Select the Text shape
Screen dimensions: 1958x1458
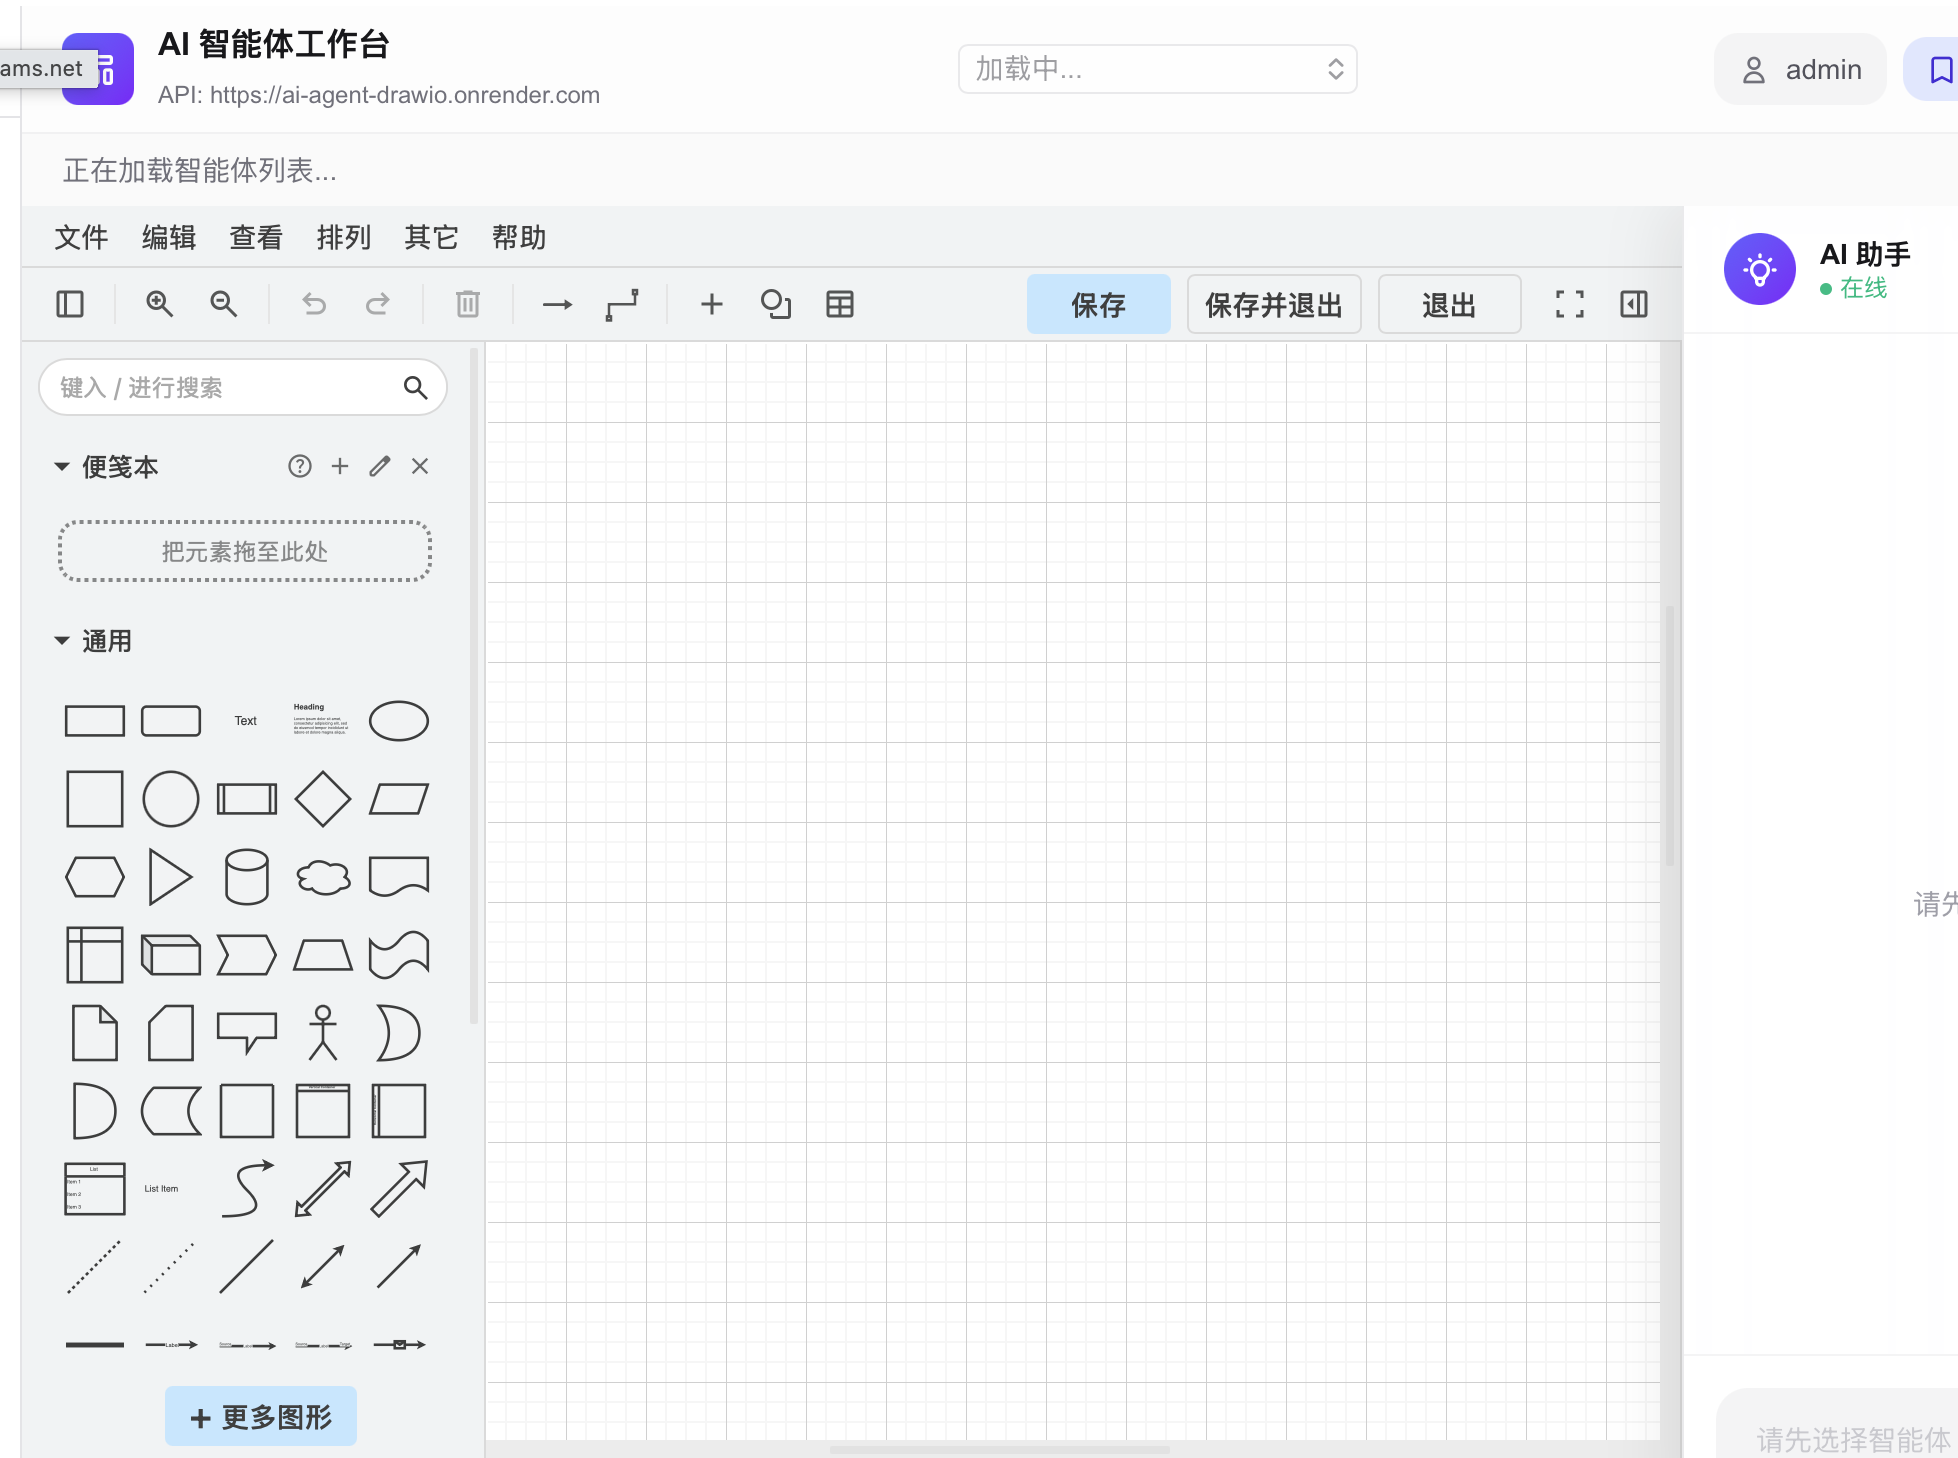[246, 721]
